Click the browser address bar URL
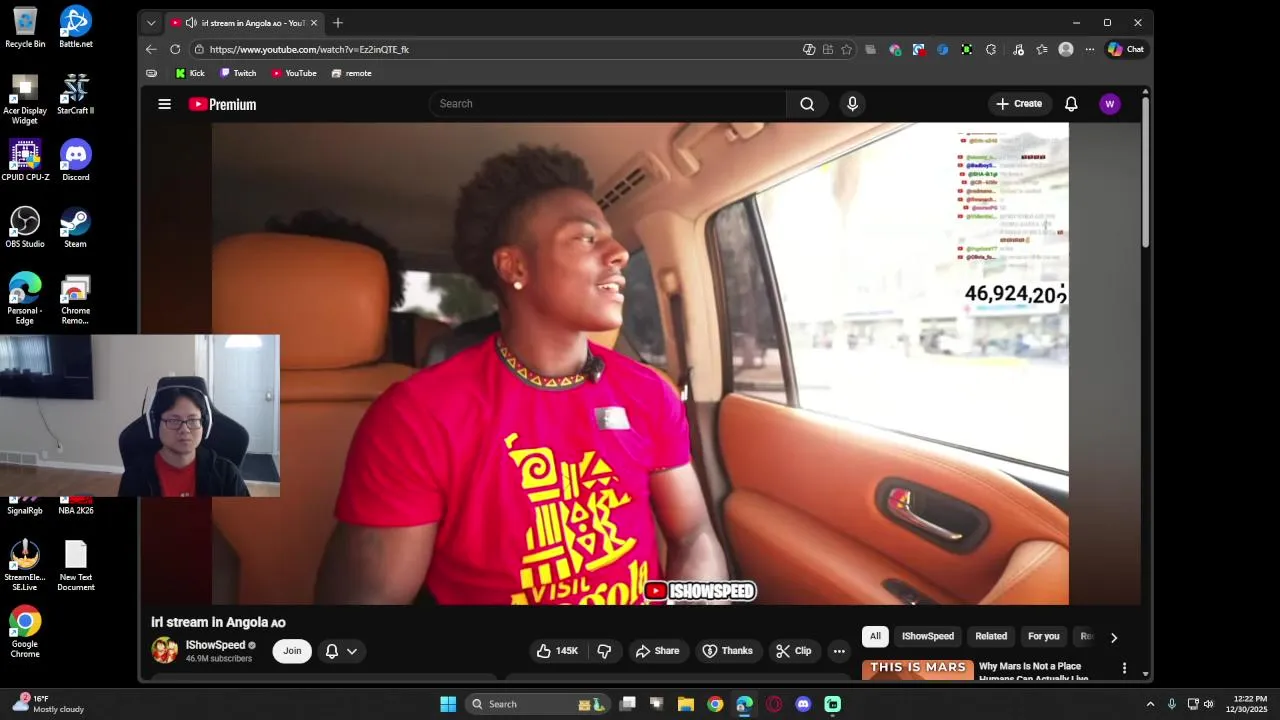This screenshot has height=720, width=1280. click(309, 49)
